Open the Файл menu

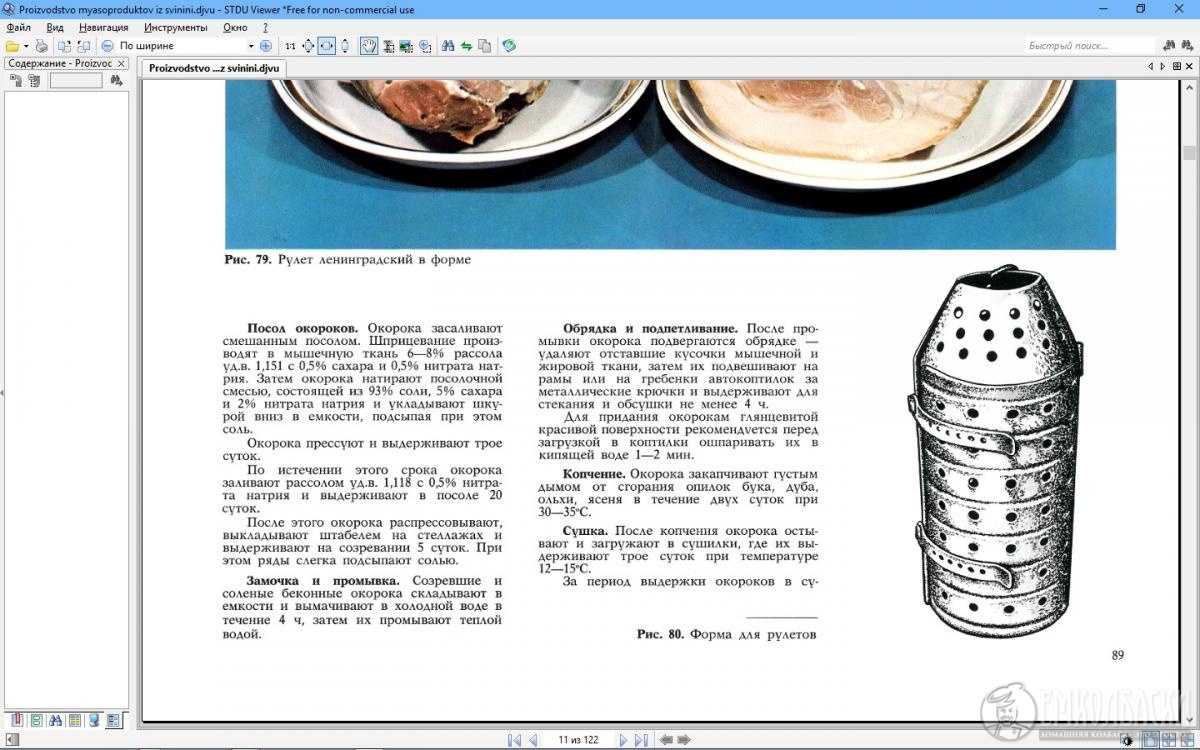coord(18,27)
